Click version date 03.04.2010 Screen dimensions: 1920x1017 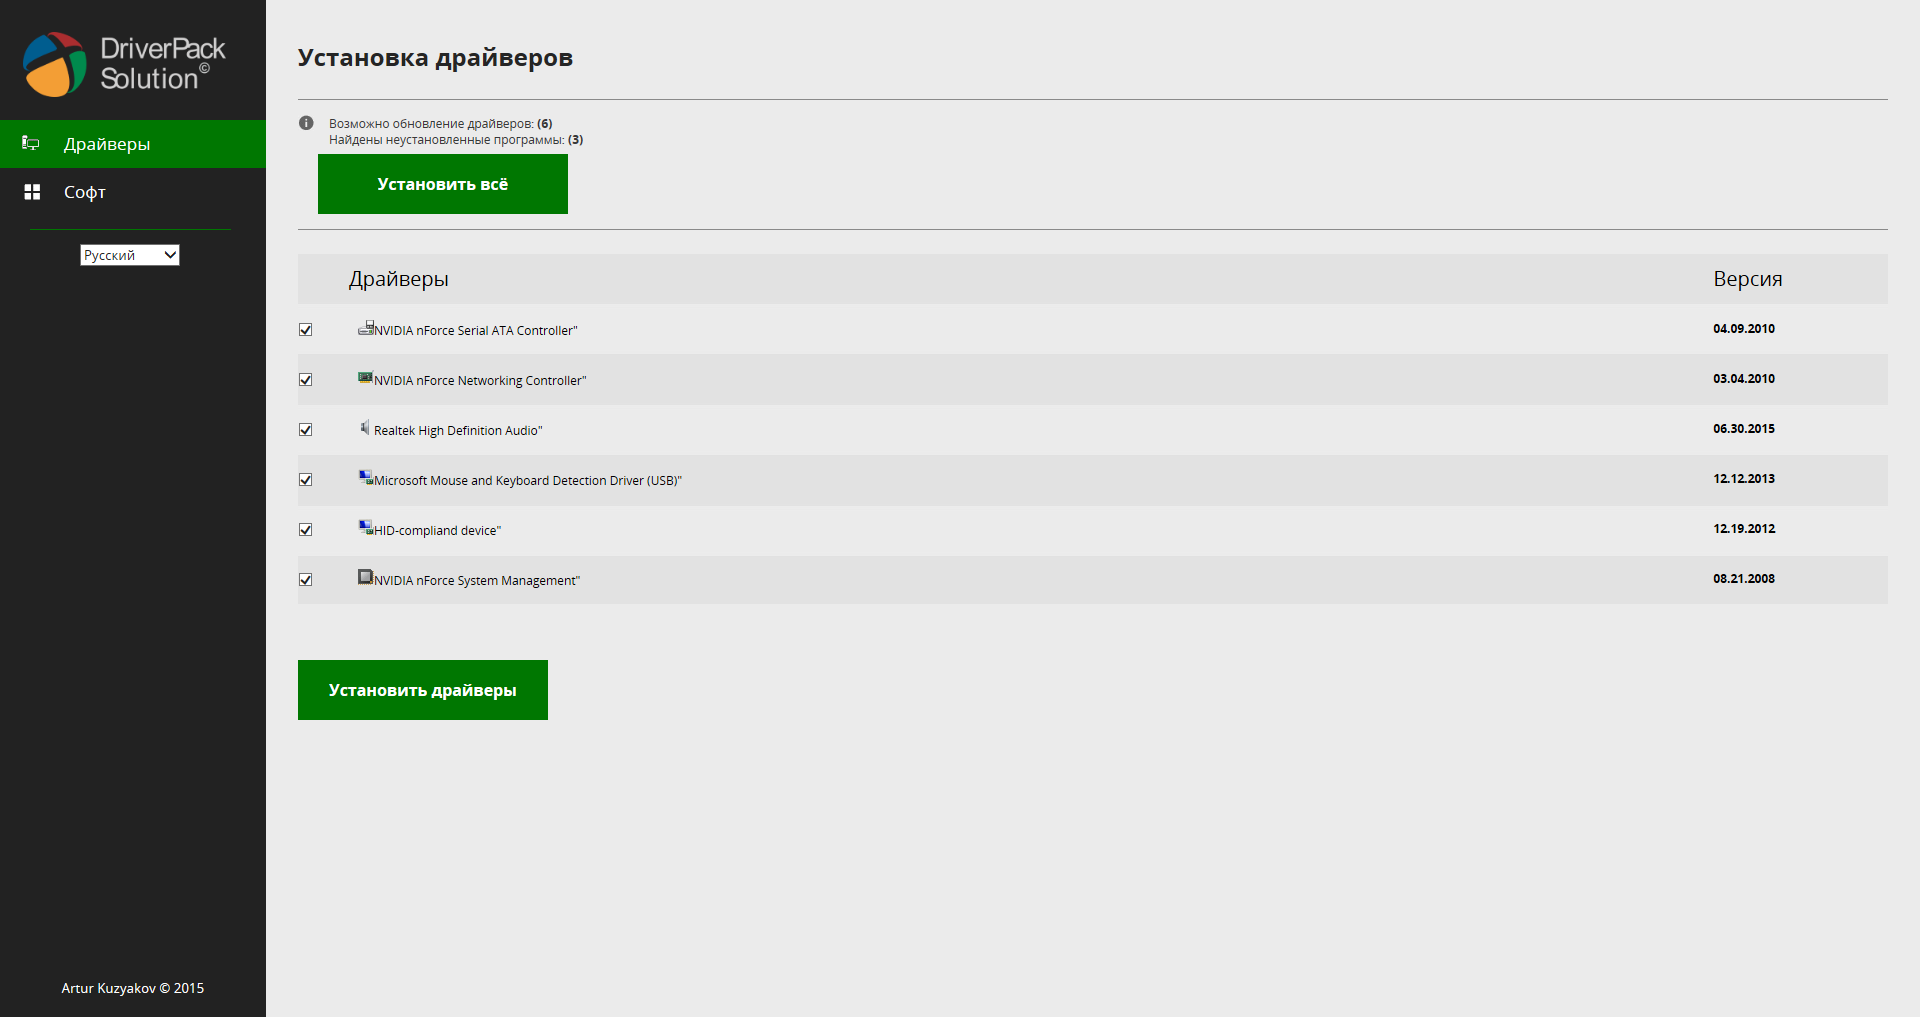1744,379
